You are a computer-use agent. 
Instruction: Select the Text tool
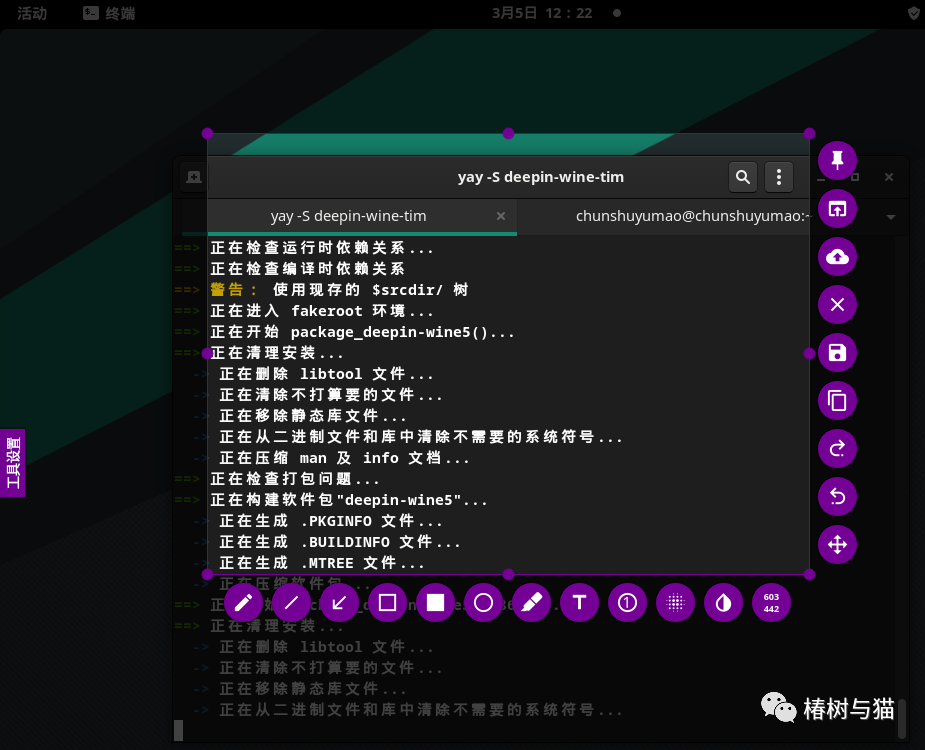(x=579, y=602)
